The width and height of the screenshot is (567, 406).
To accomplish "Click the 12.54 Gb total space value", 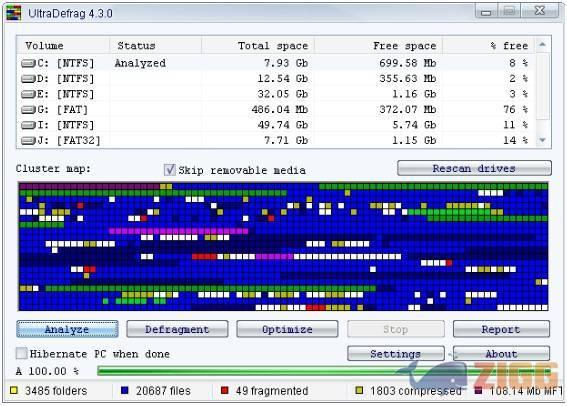I will [x=283, y=79].
